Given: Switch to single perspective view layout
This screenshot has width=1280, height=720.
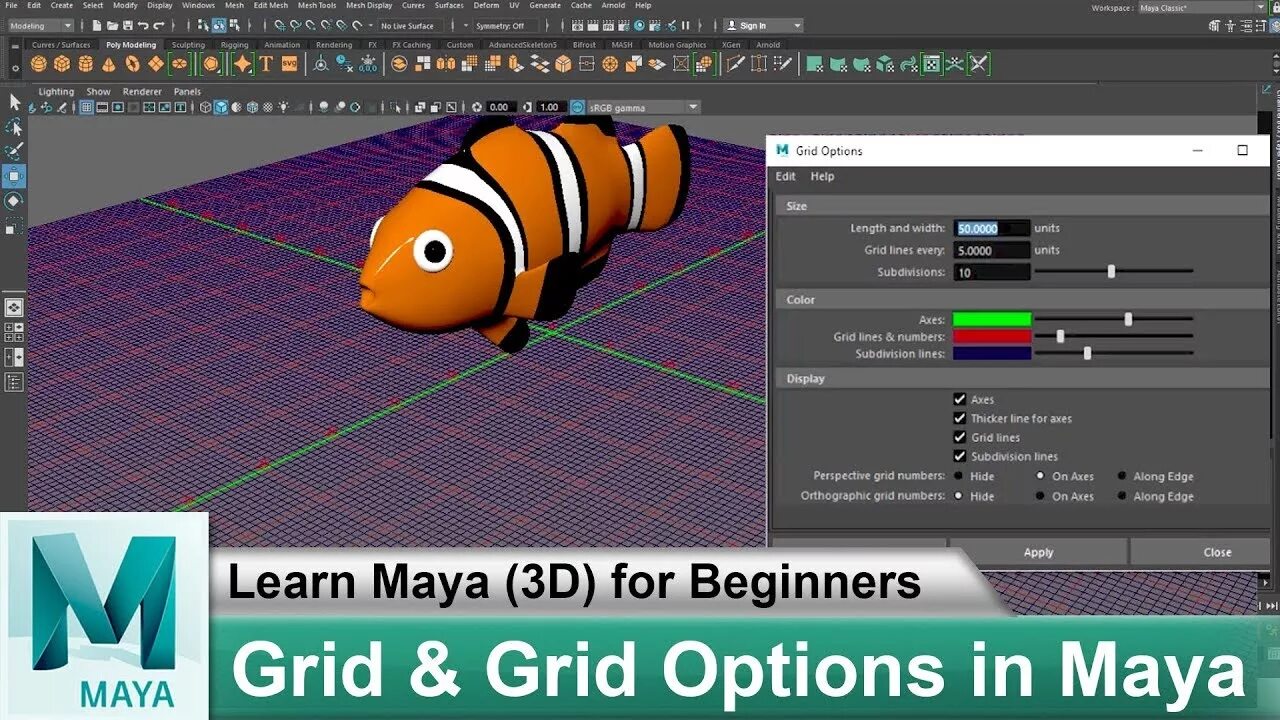Looking at the screenshot, I should point(14,307).
